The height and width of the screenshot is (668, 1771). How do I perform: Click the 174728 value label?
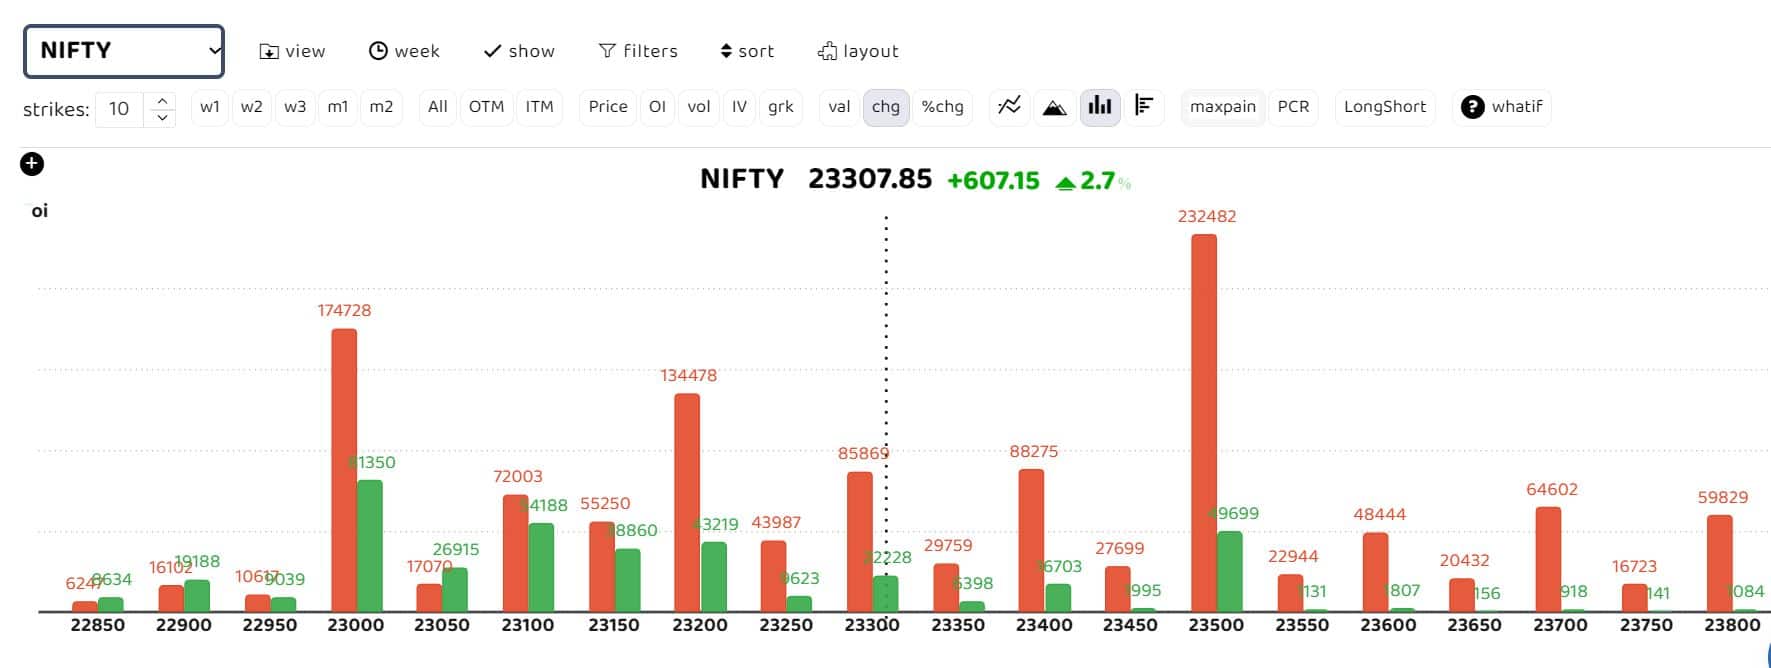344,310
